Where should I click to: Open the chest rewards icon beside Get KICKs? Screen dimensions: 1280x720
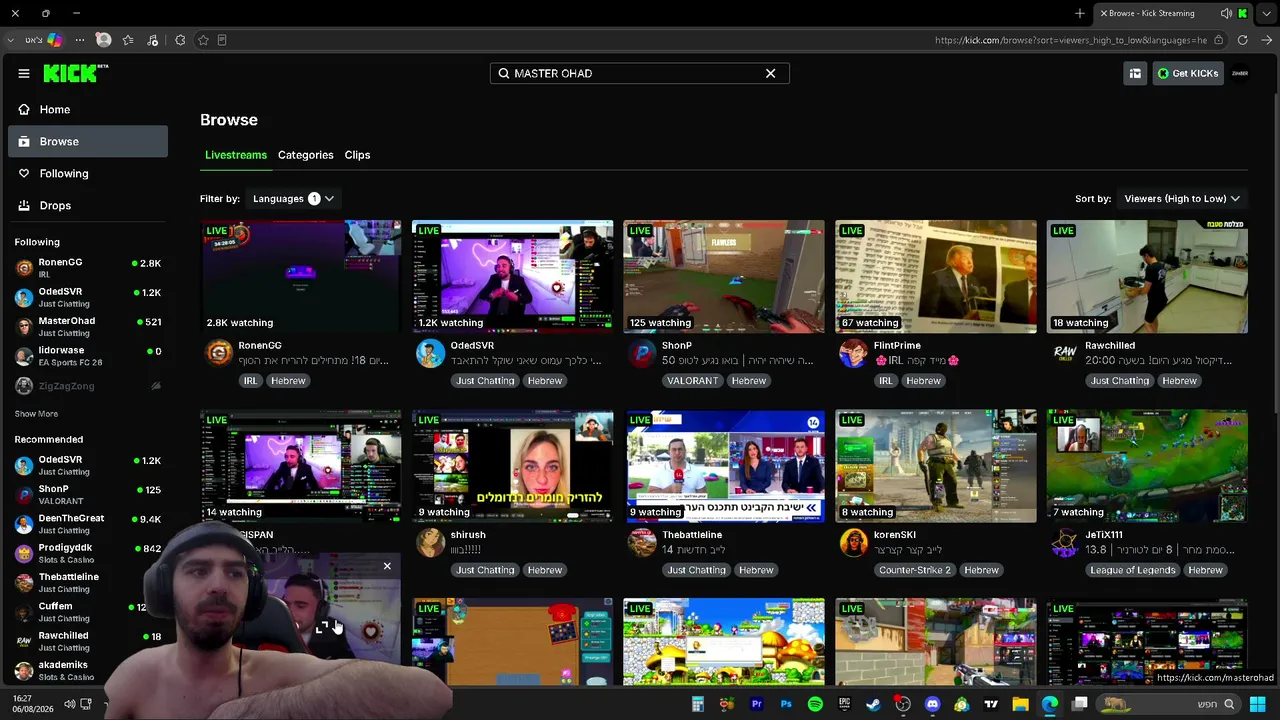click(1135, 73)
